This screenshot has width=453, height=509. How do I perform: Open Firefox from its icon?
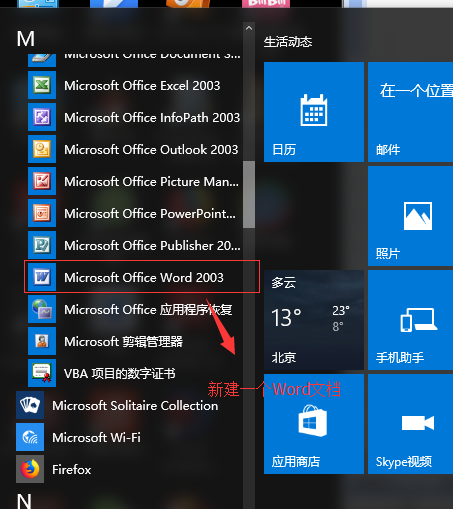pos(30,469)
